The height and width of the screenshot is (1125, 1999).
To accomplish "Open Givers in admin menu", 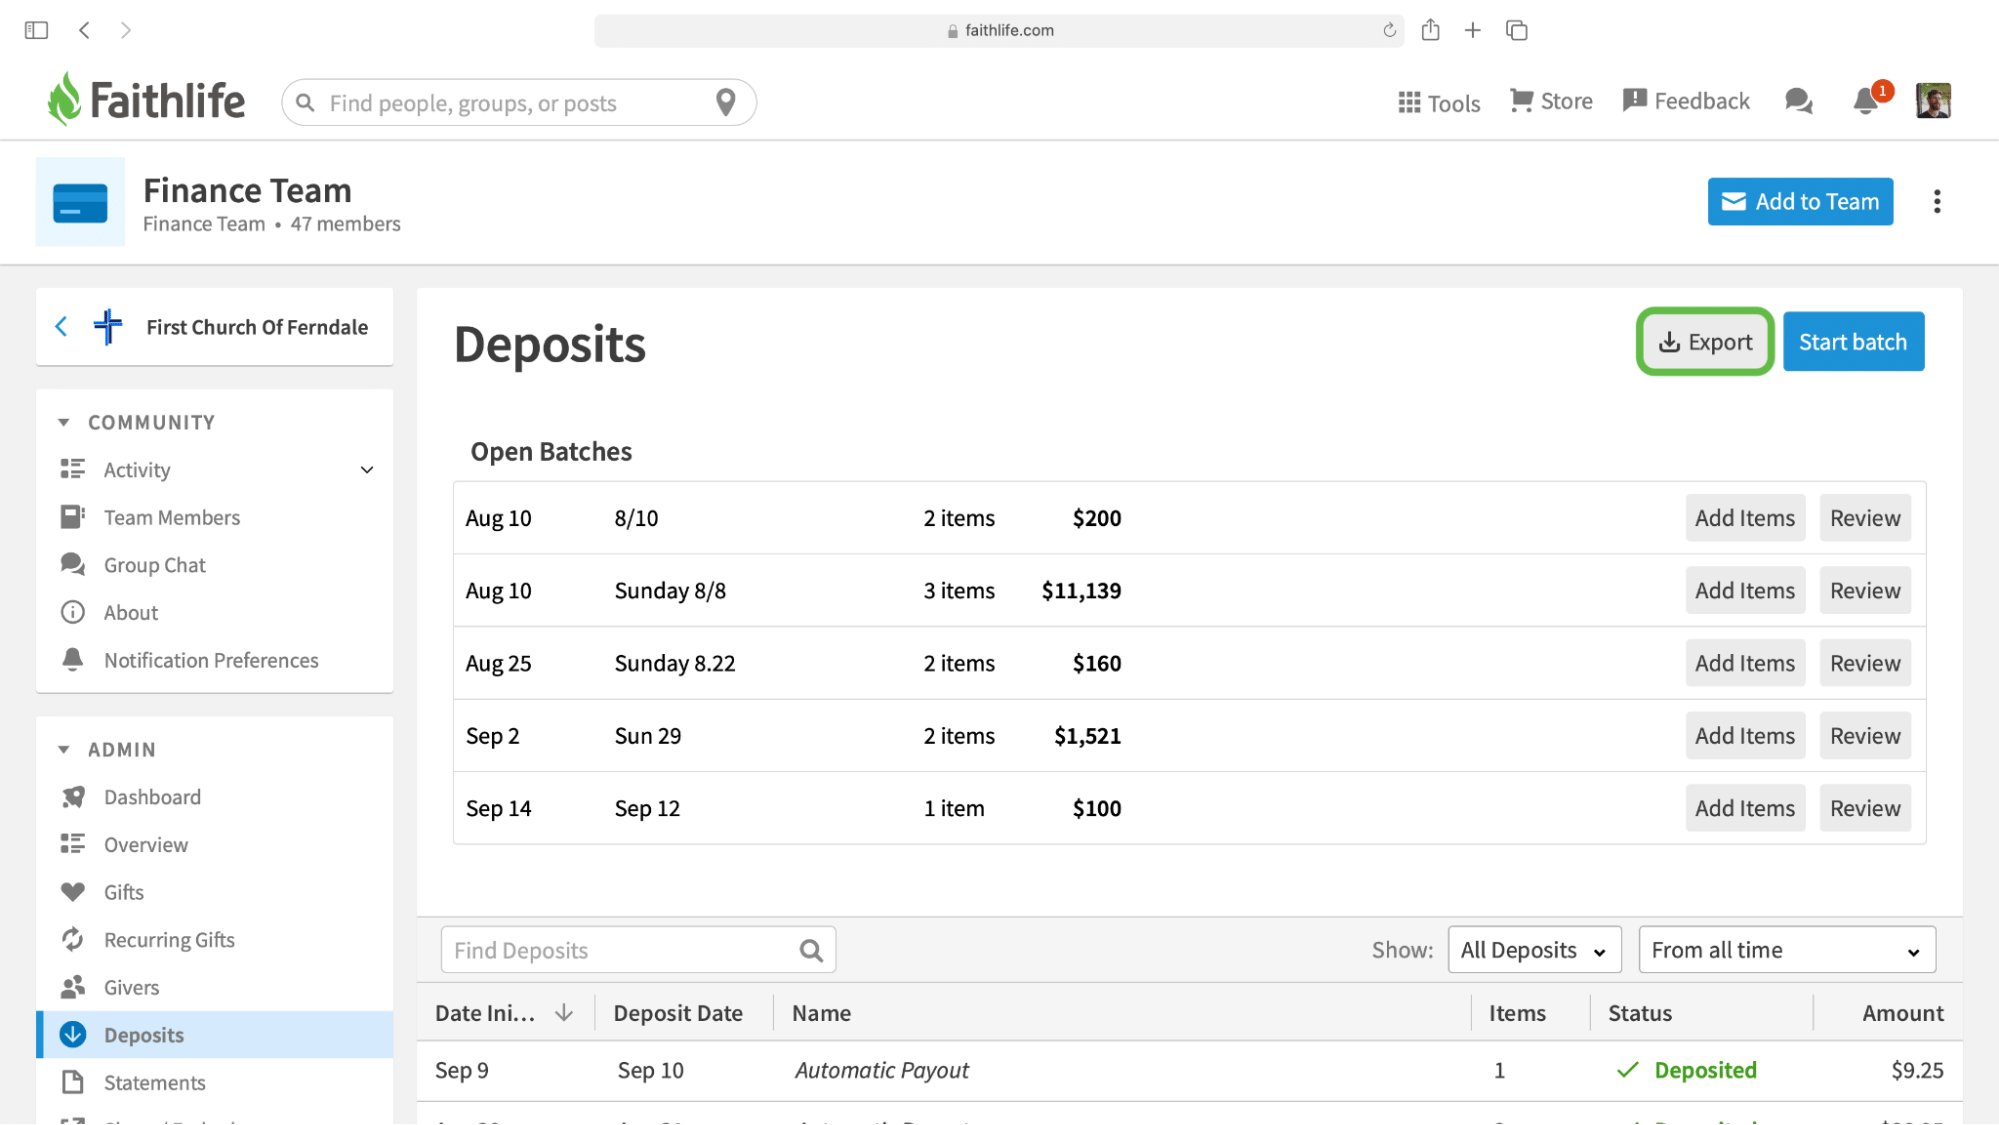I will (131, 988).
